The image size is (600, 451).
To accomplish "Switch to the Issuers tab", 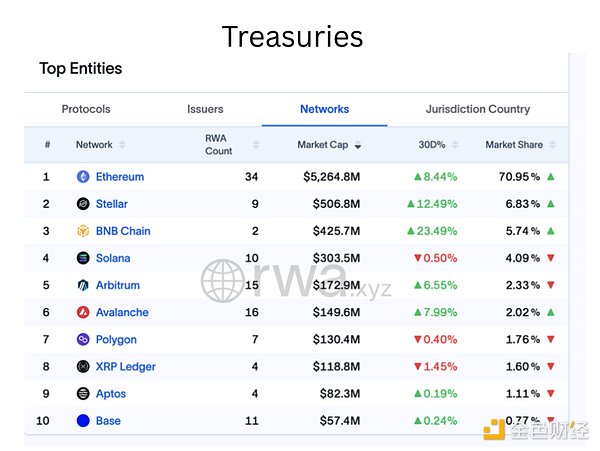I will pyautogui.click(x=205, y=109).
